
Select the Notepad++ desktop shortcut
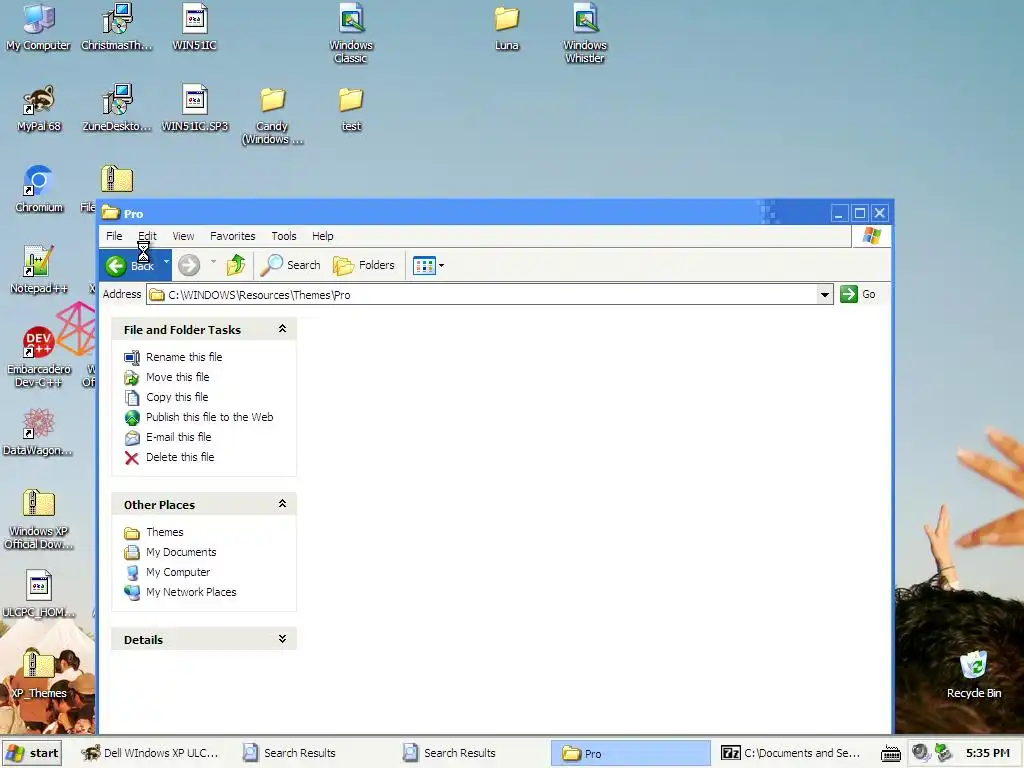pos(39,271)
